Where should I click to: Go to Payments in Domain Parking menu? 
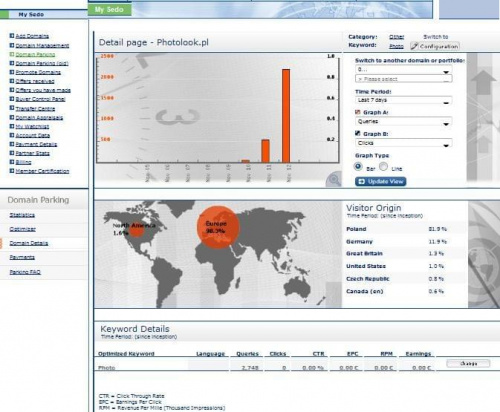[x=22, y=257]
